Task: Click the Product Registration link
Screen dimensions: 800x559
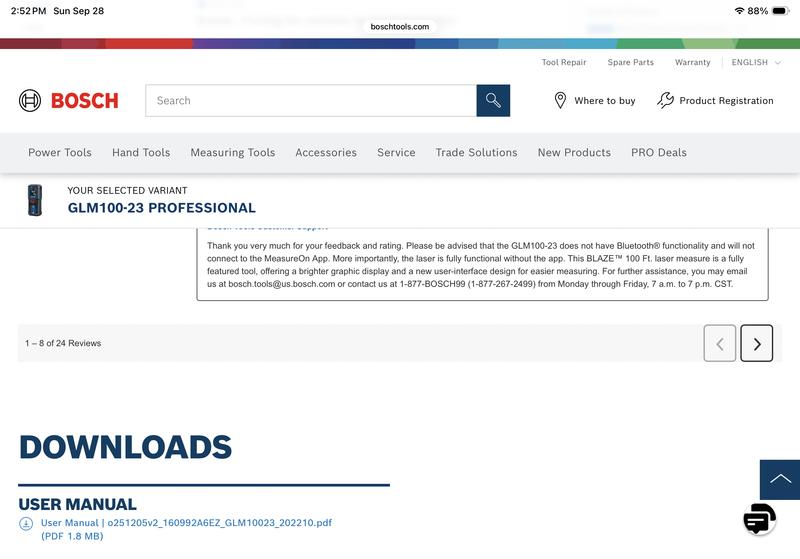Action: point(726,100)
